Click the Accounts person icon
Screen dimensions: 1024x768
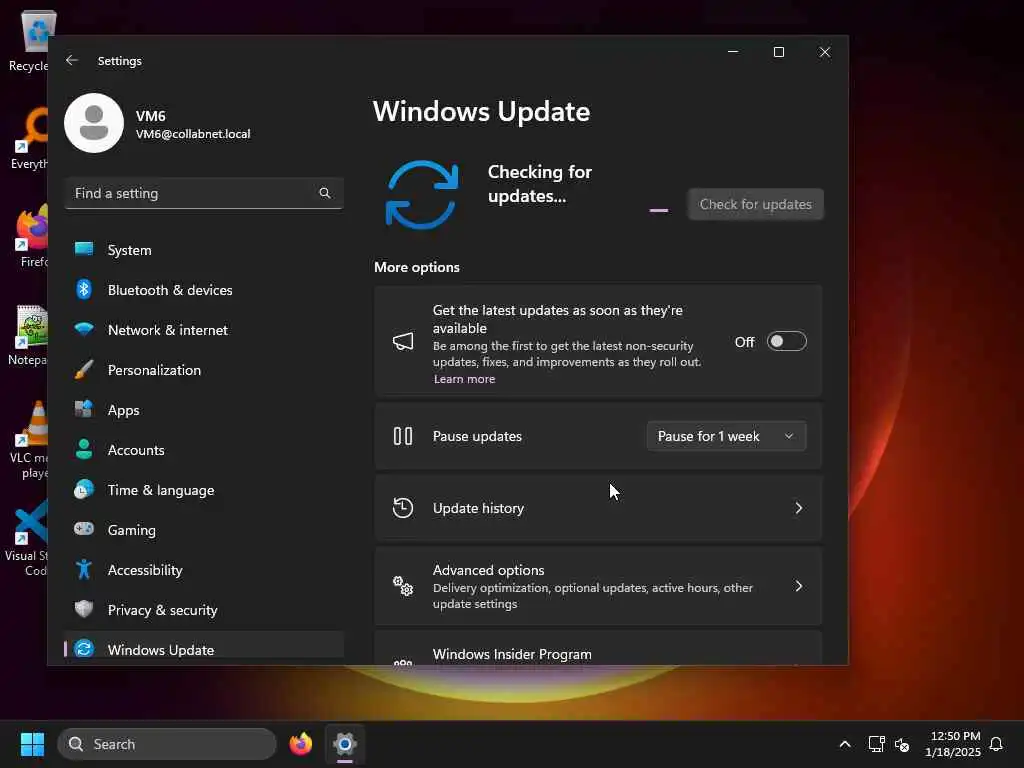pos(84,449)
